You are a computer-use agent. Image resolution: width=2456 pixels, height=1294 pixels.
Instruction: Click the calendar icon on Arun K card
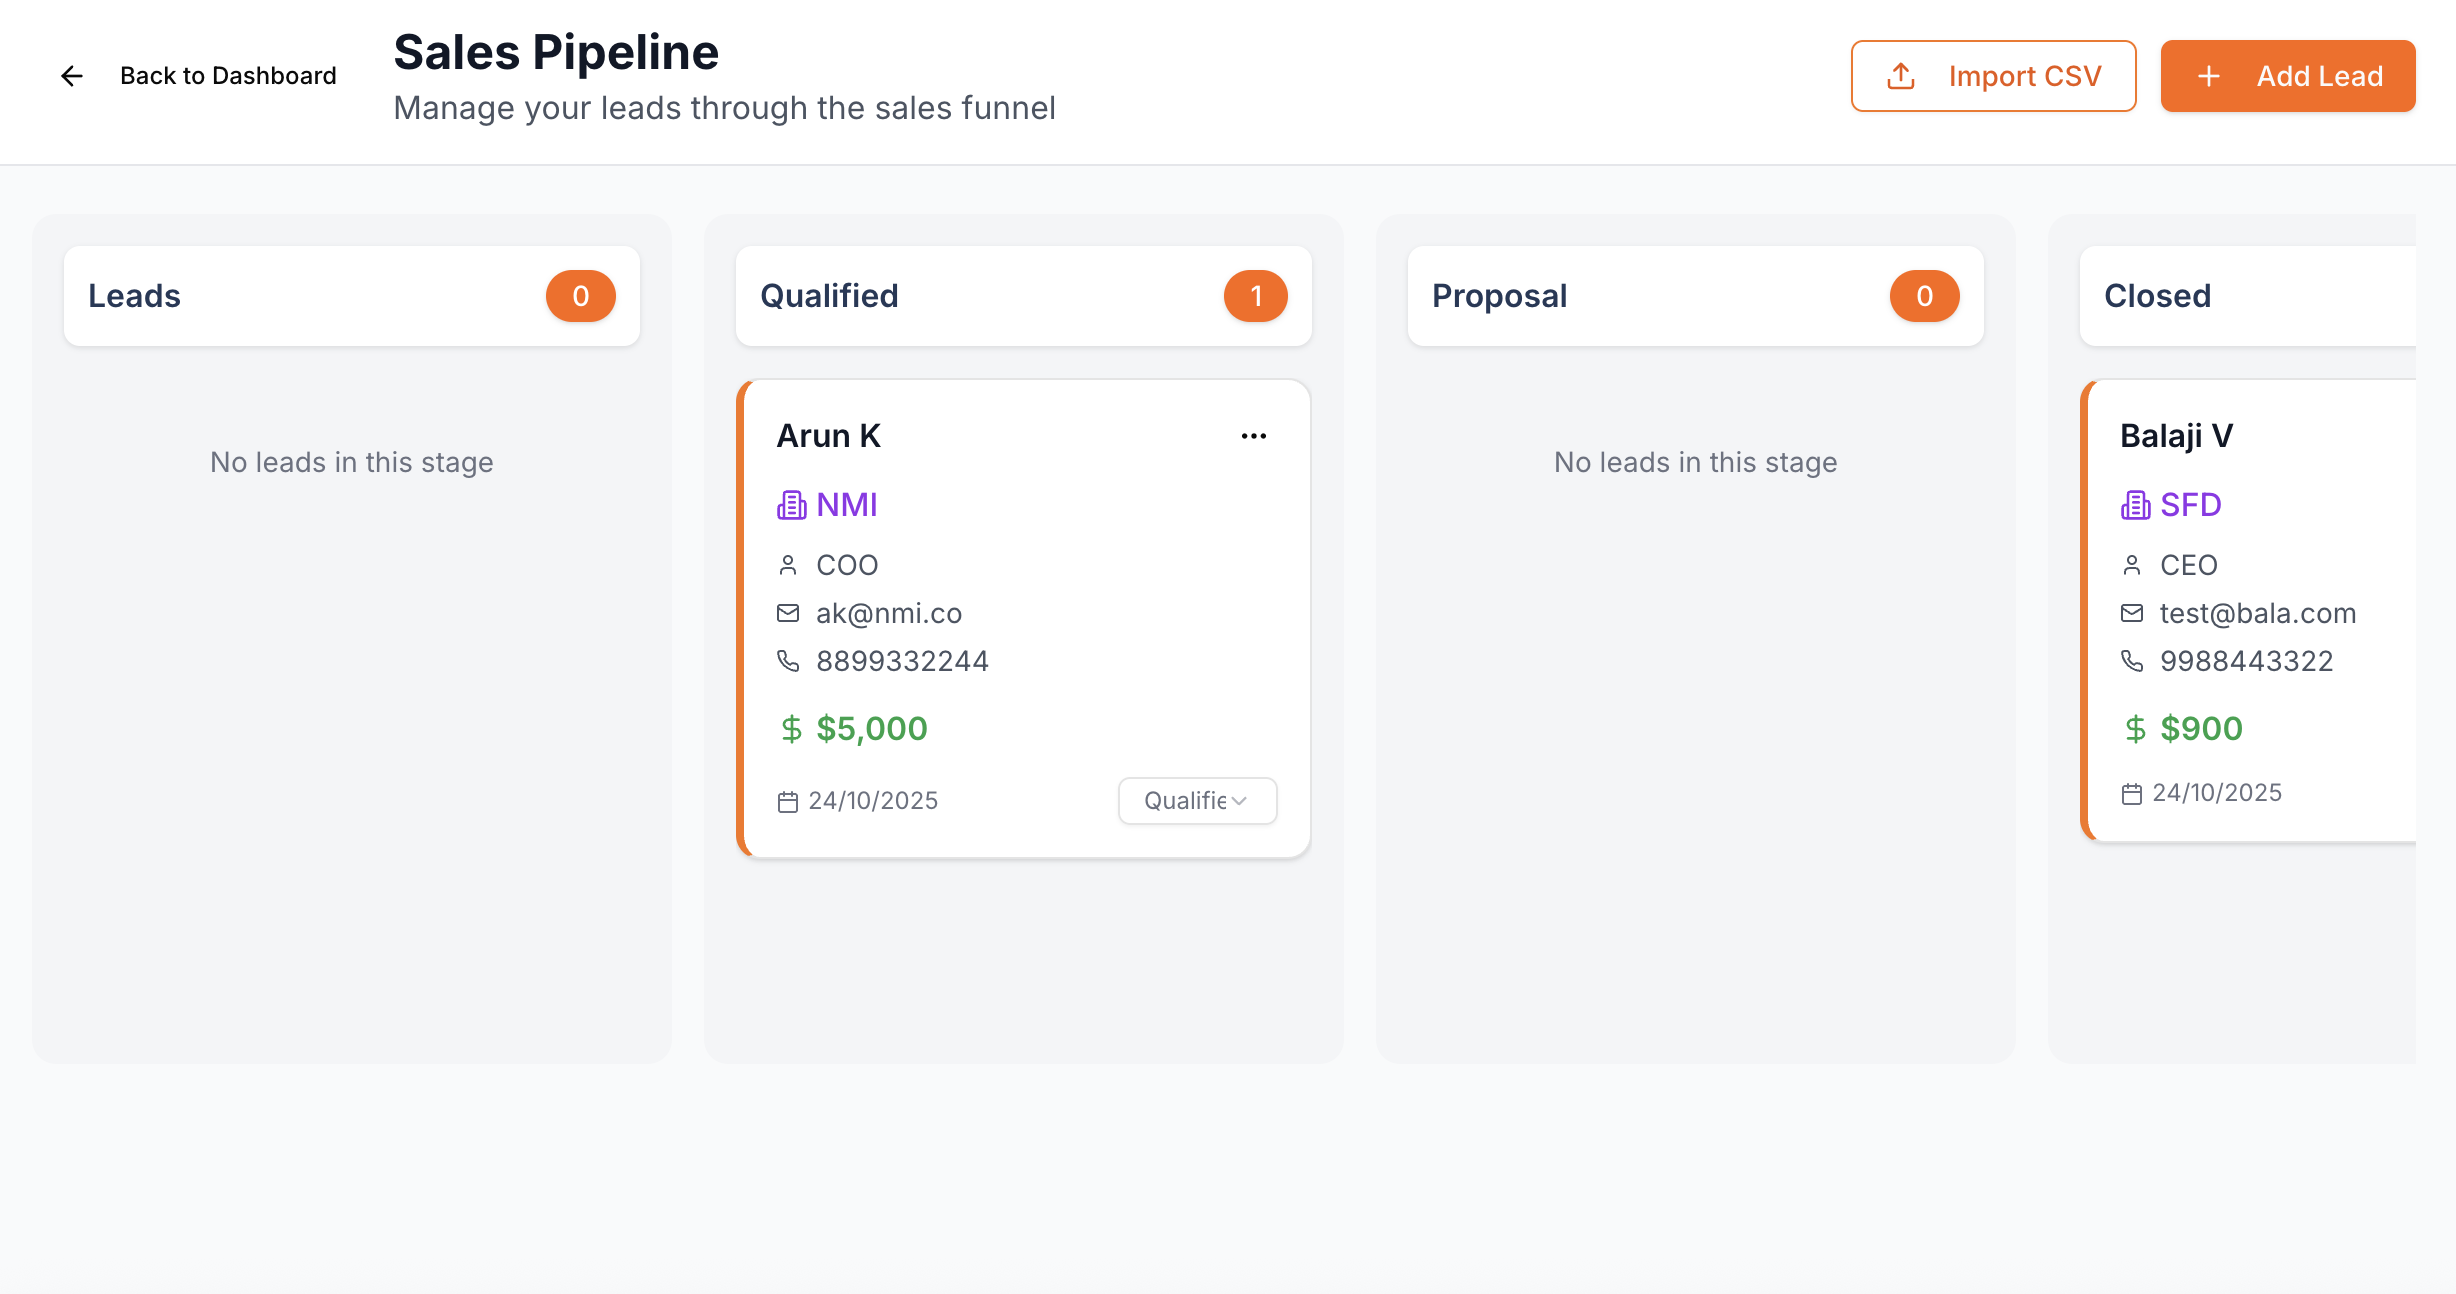point(788,802)
